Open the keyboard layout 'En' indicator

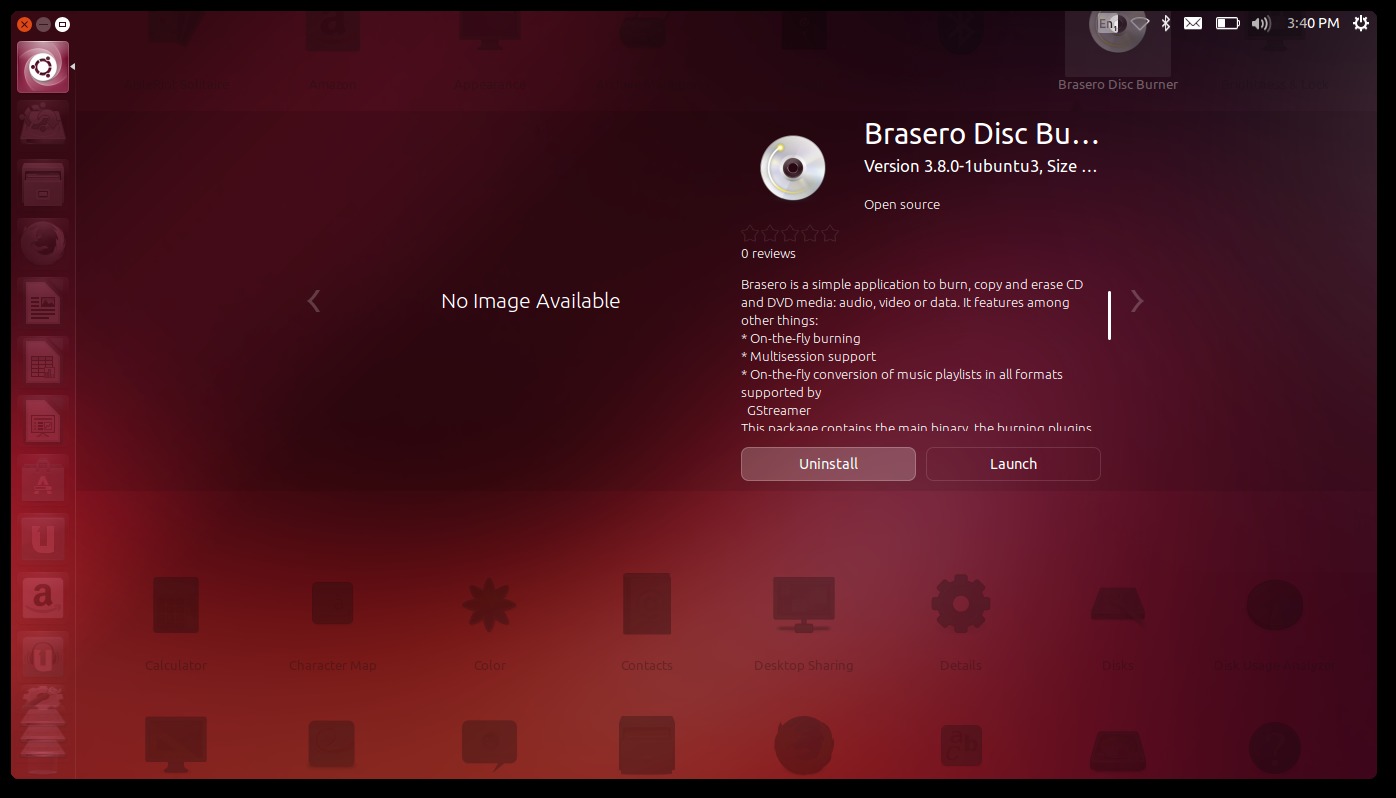pyautogui.click(x=1107, y=22)
